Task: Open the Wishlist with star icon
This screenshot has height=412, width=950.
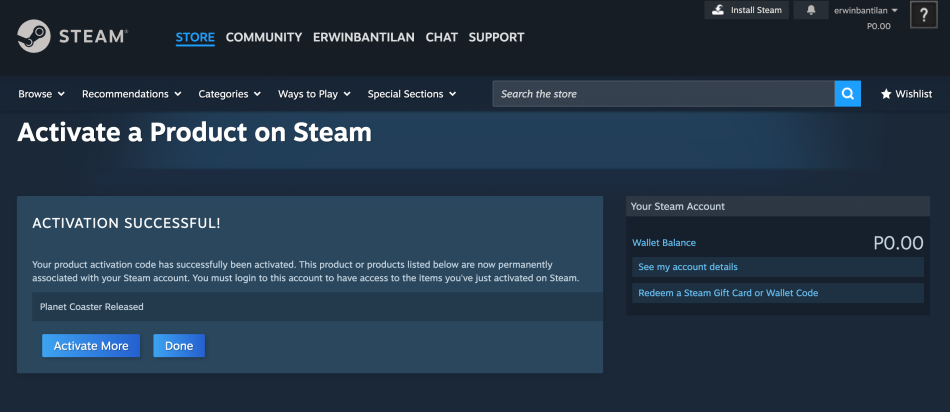Action: (906, 94)
